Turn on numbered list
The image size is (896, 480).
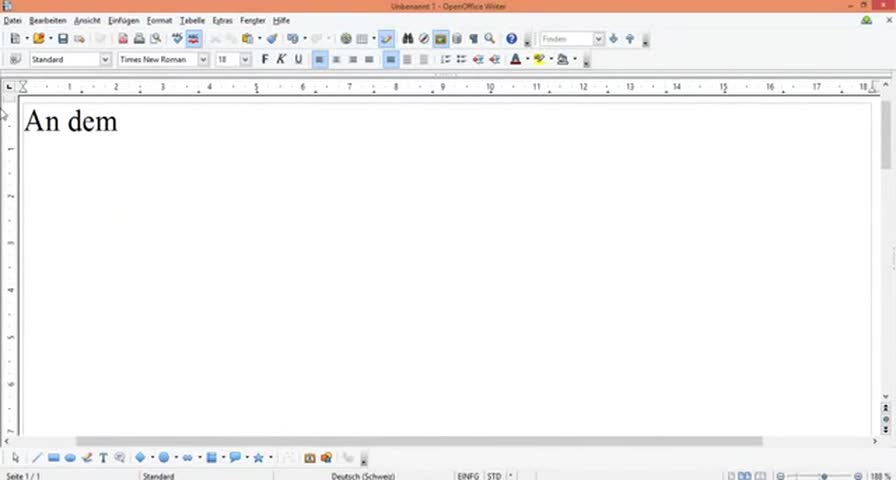445,59
